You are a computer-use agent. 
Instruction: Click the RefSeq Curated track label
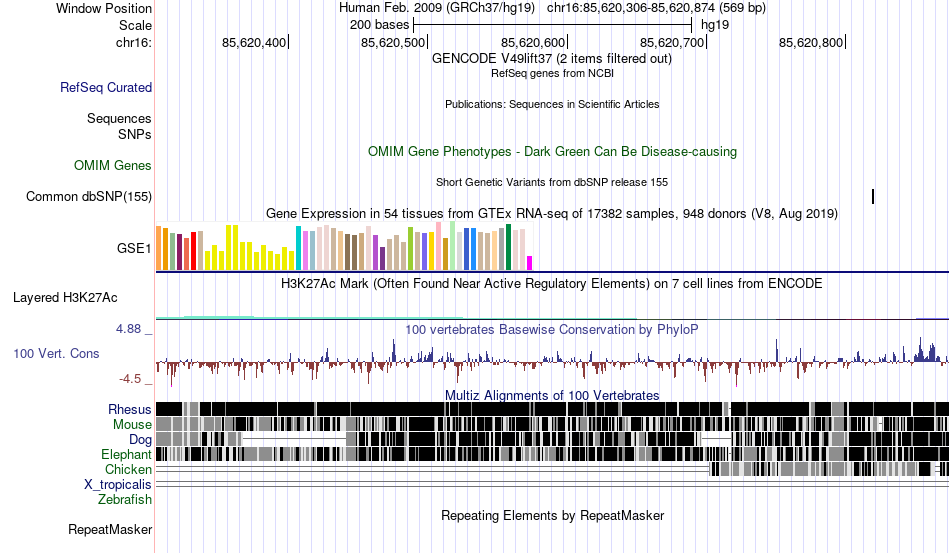coord(105,87)
